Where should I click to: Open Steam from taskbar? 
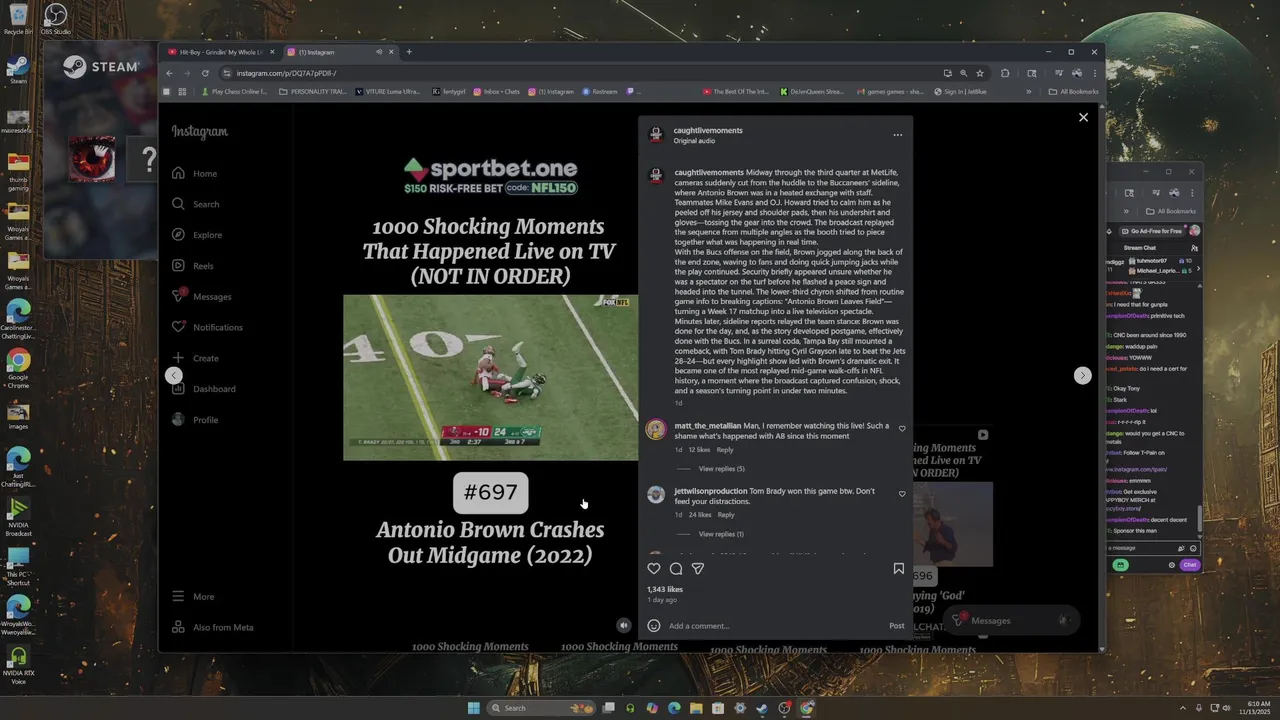coord(762,708)
